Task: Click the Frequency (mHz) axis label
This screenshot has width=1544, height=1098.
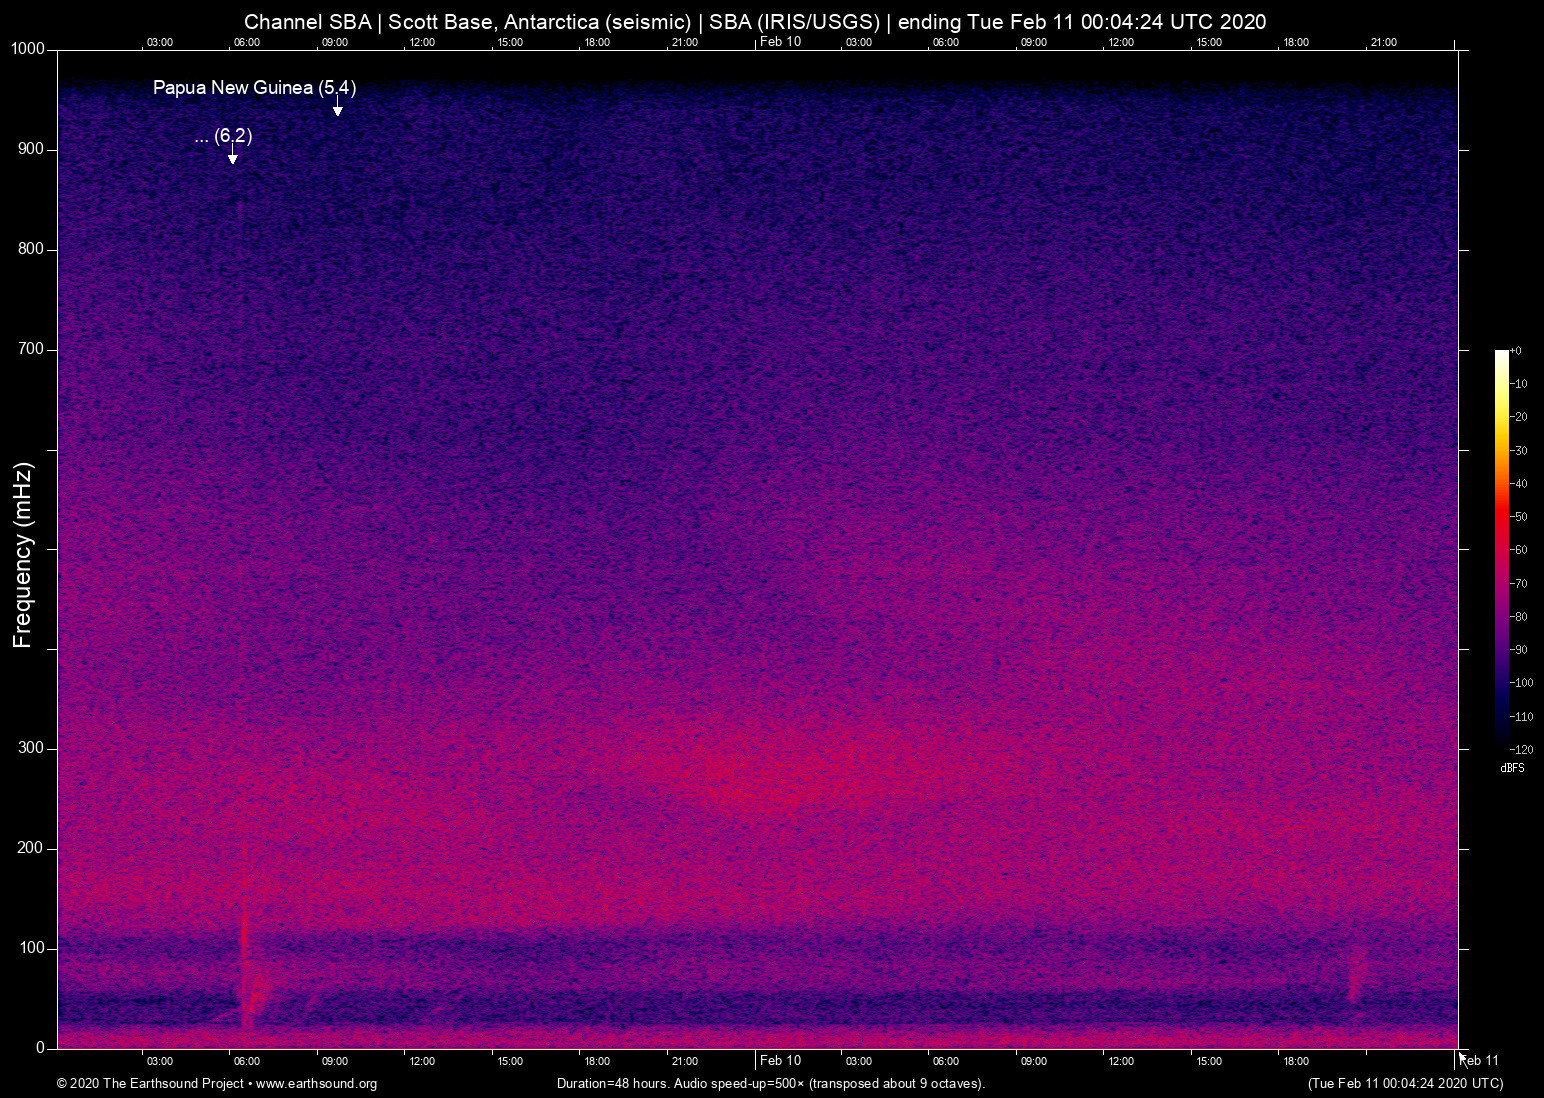Action: [23, 555]
